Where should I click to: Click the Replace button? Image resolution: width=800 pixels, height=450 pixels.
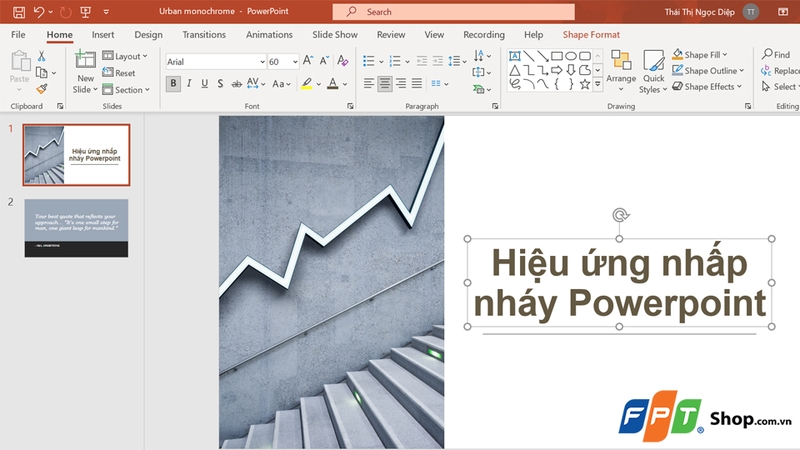(x=780, y=70)
